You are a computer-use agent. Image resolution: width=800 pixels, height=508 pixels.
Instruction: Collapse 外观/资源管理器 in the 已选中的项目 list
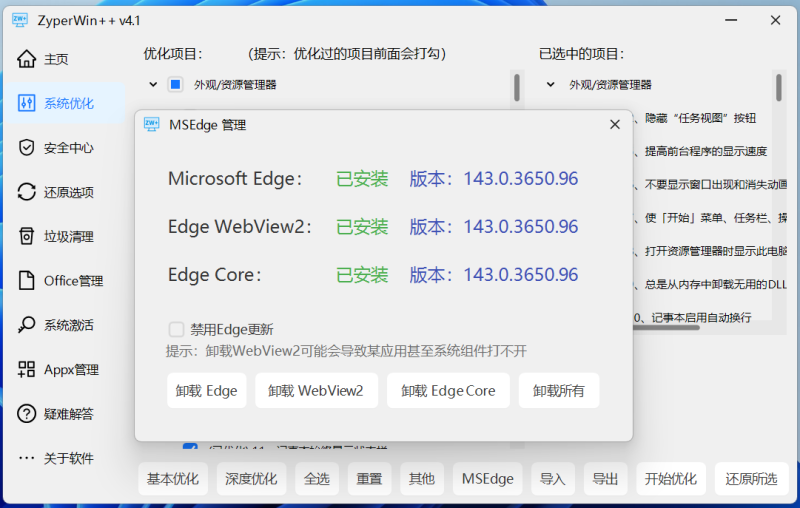pos(551,85)
